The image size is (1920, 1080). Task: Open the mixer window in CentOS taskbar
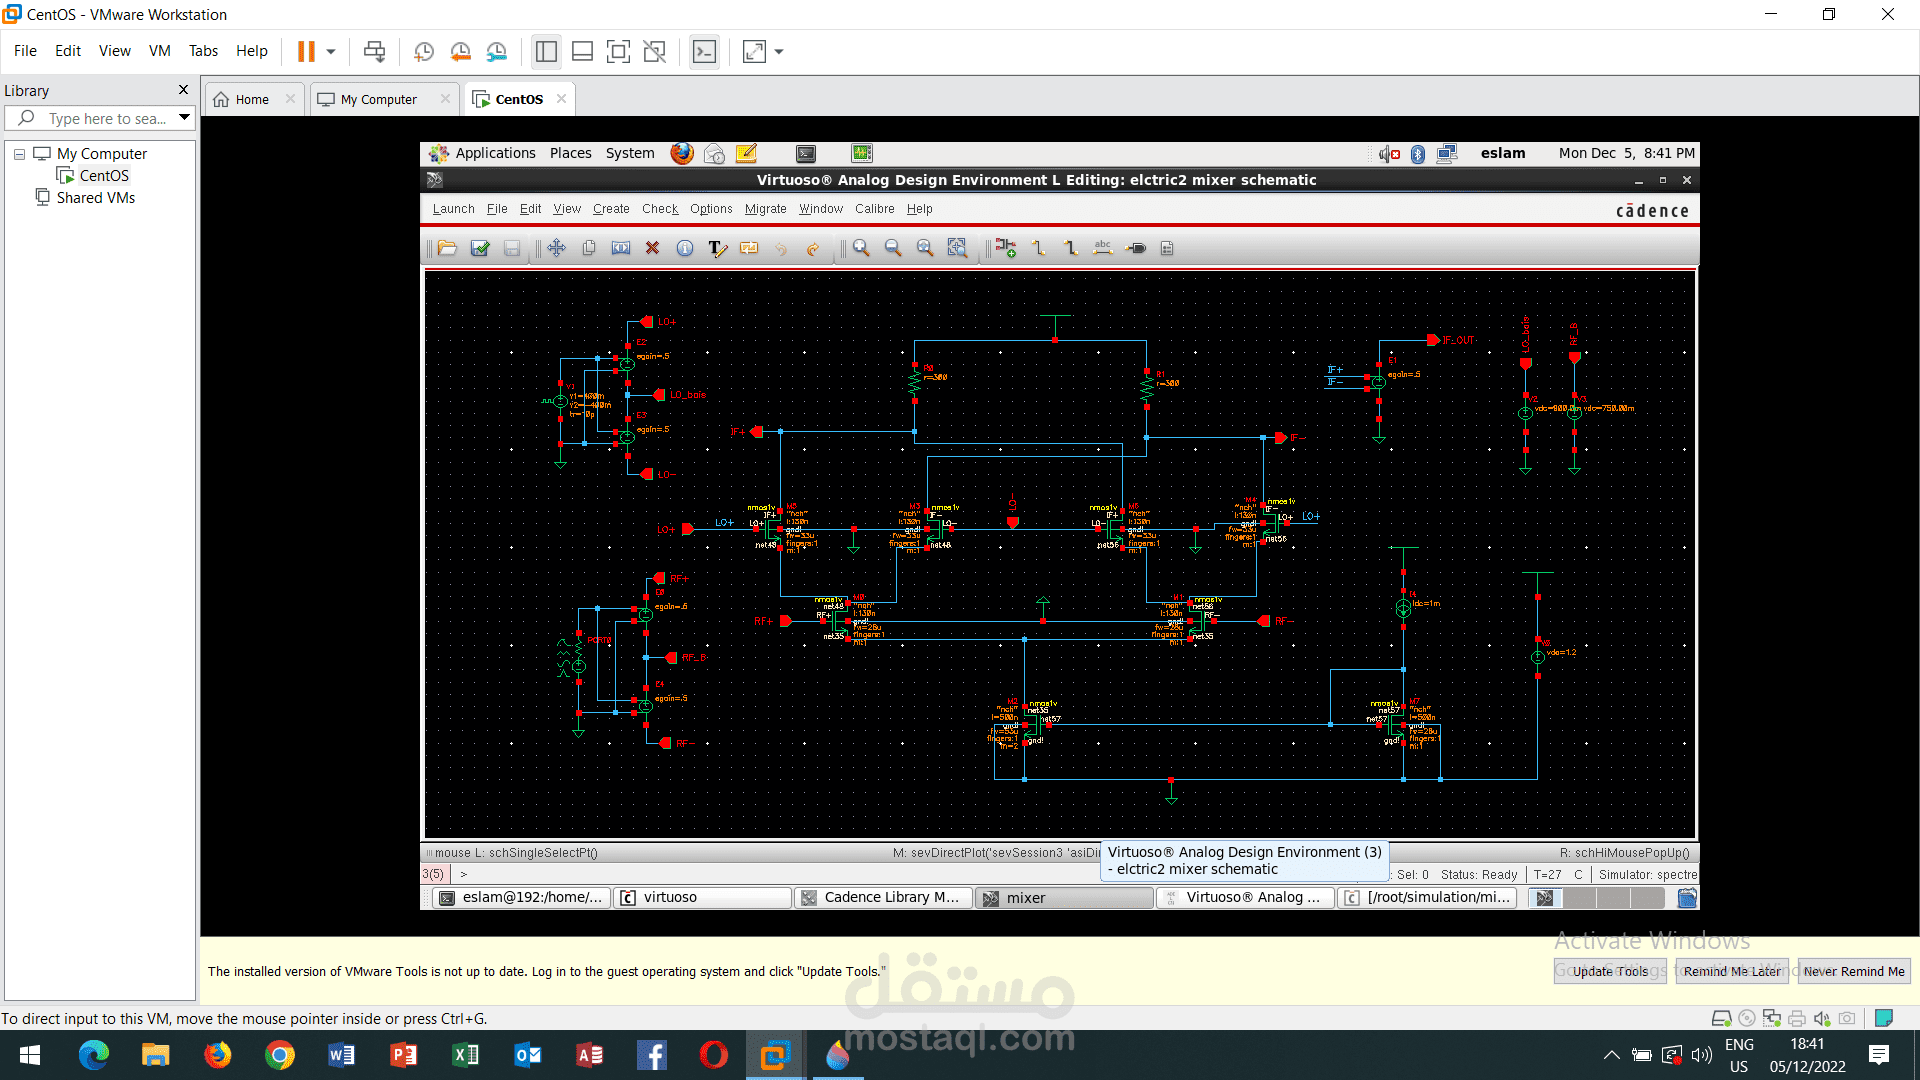[1064, 898]
